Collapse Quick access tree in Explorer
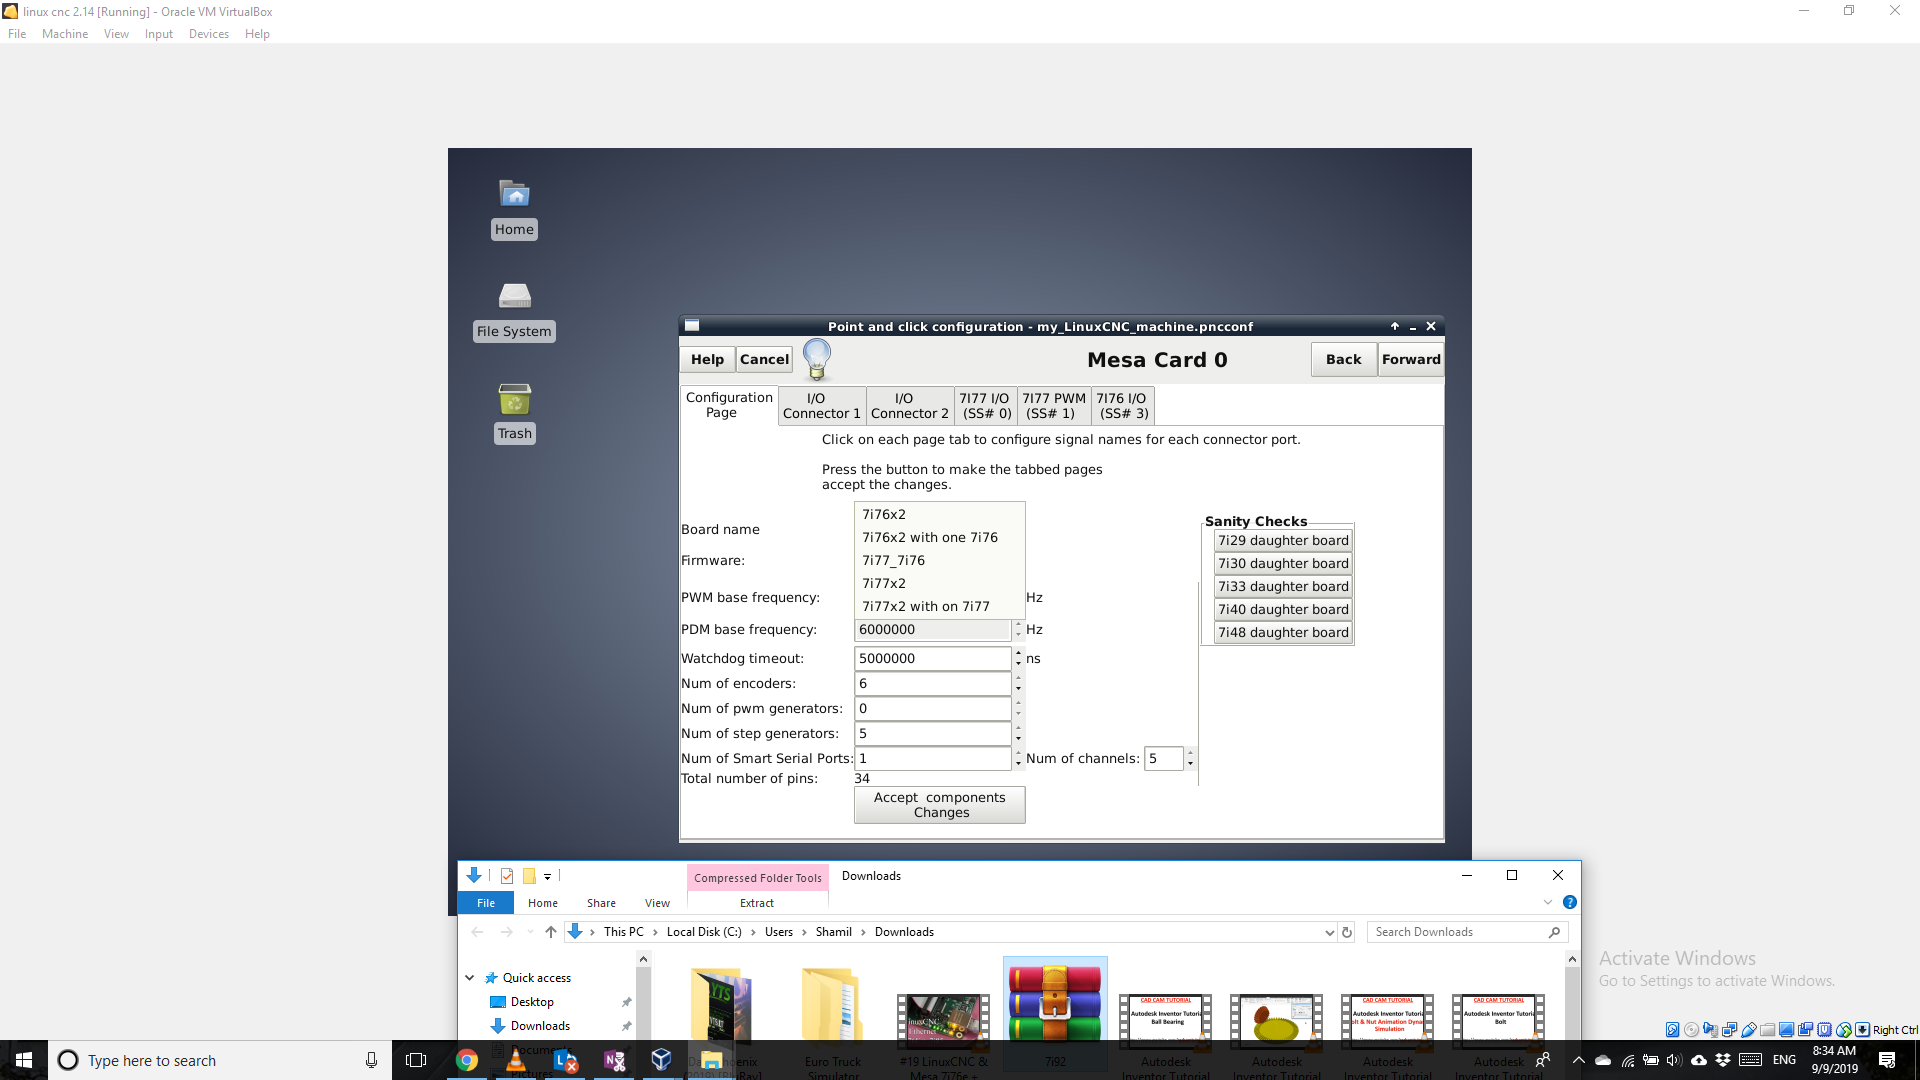Image resolution: width=1920 pixels, height=1080 pixels. pyautogui.click(x=469, y=978)
